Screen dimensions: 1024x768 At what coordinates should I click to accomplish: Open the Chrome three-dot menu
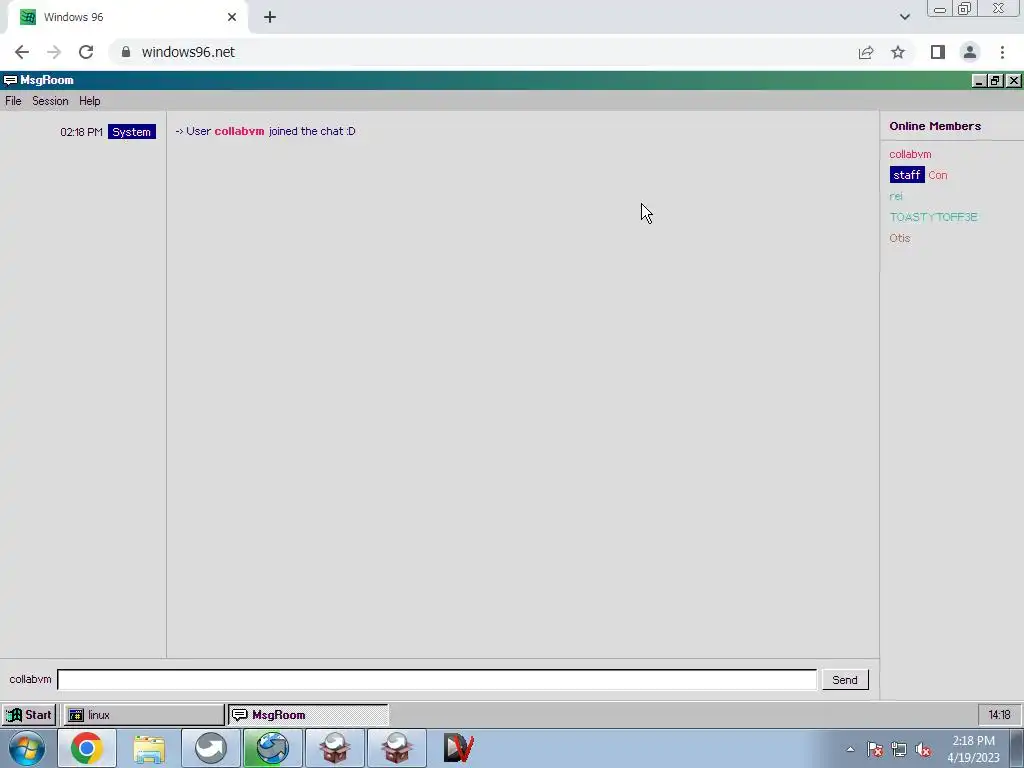pos(1002,52)
